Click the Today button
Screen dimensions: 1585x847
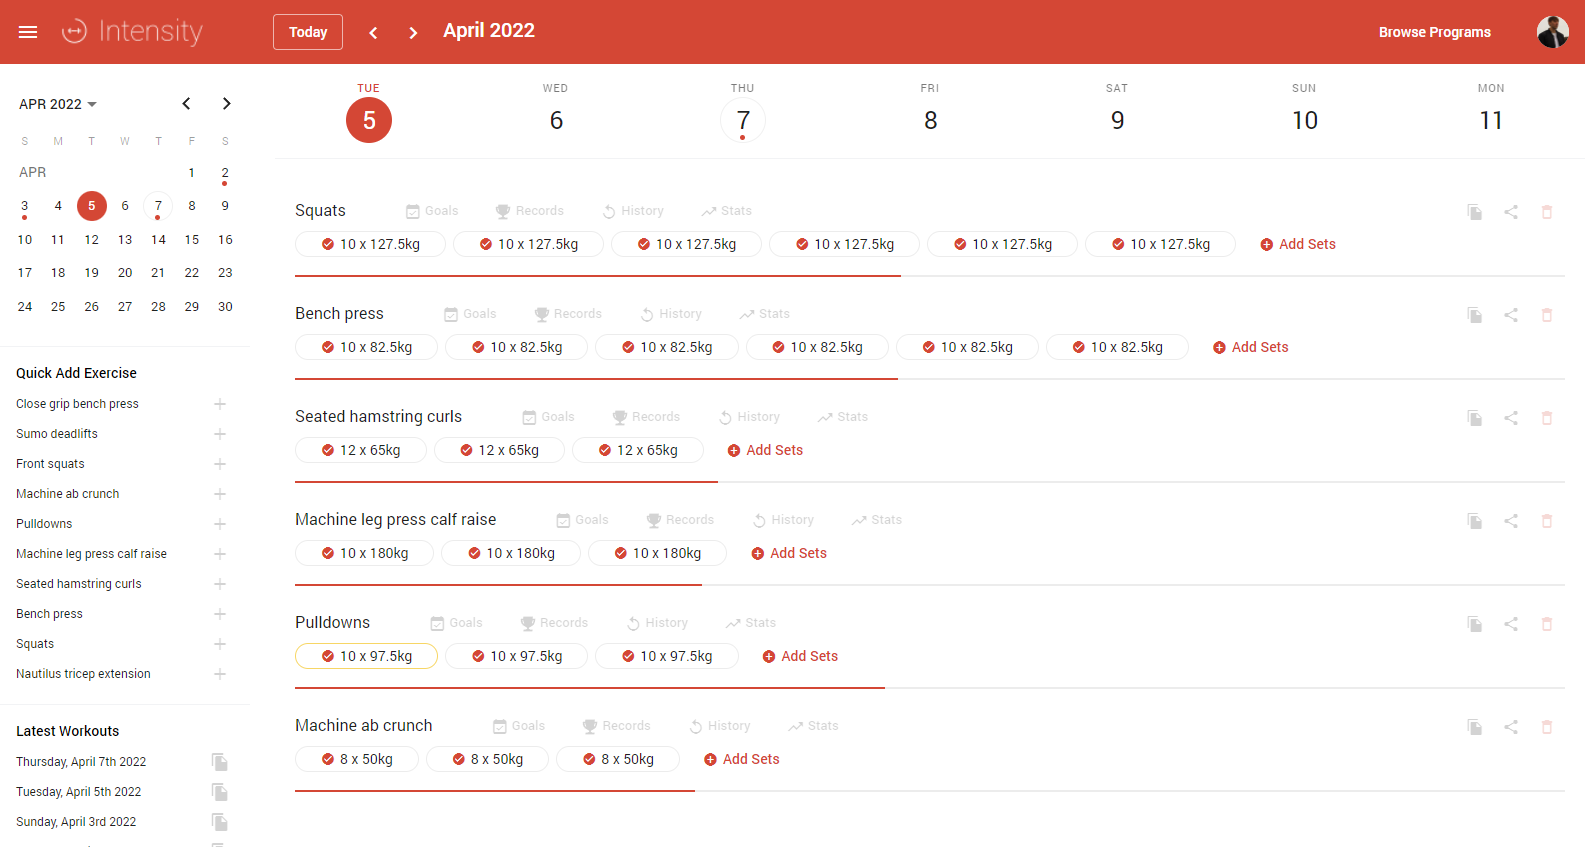click(x=308, y=32)
